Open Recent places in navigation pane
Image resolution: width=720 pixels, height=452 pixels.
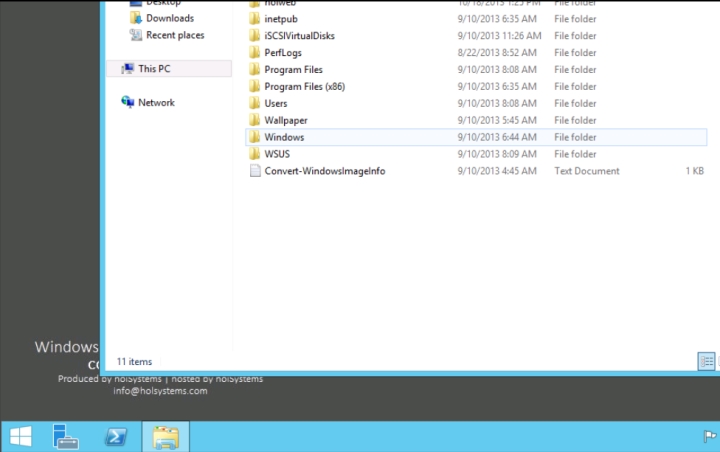[174, 35]
